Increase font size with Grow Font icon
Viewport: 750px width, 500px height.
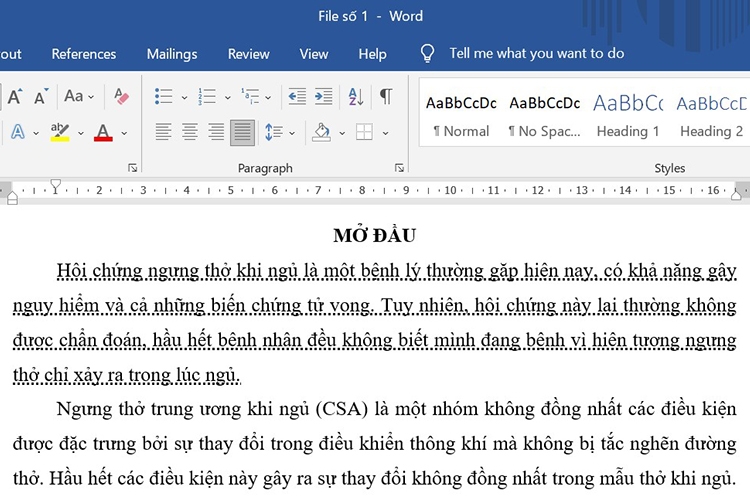(x=15, y=97)
